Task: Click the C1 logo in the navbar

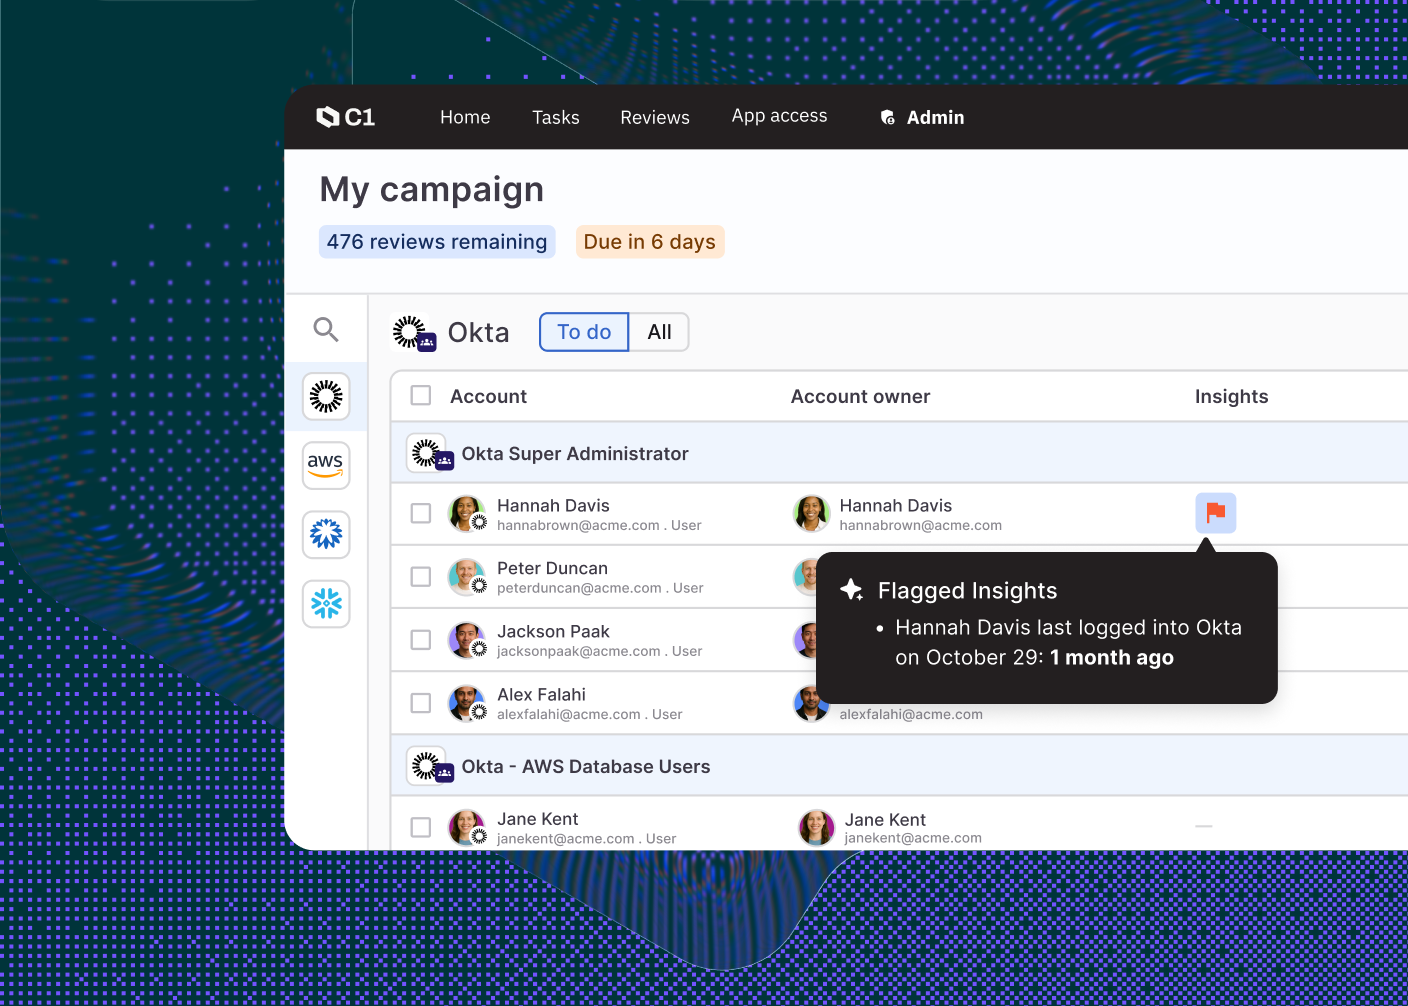Action: pyautogui.click(x=345, y=117)
